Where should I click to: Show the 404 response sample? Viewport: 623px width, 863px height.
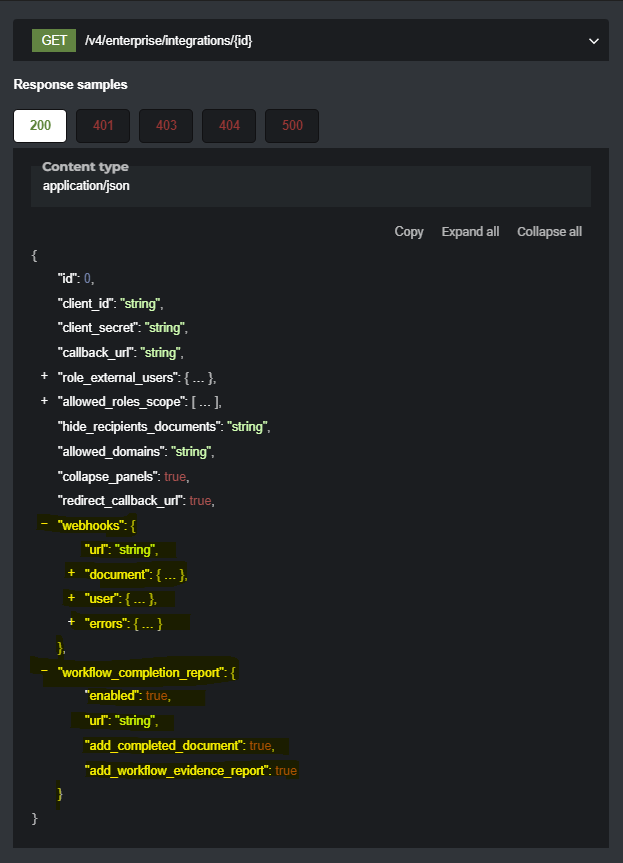pyautogui.click(x=229, y=126)
